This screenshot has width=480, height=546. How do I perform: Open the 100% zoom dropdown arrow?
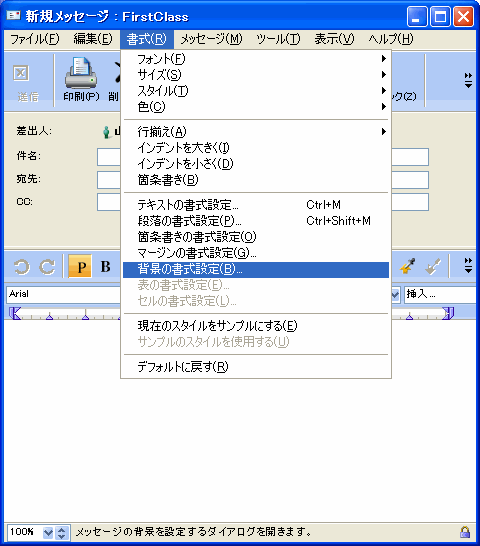click(48, 532)
